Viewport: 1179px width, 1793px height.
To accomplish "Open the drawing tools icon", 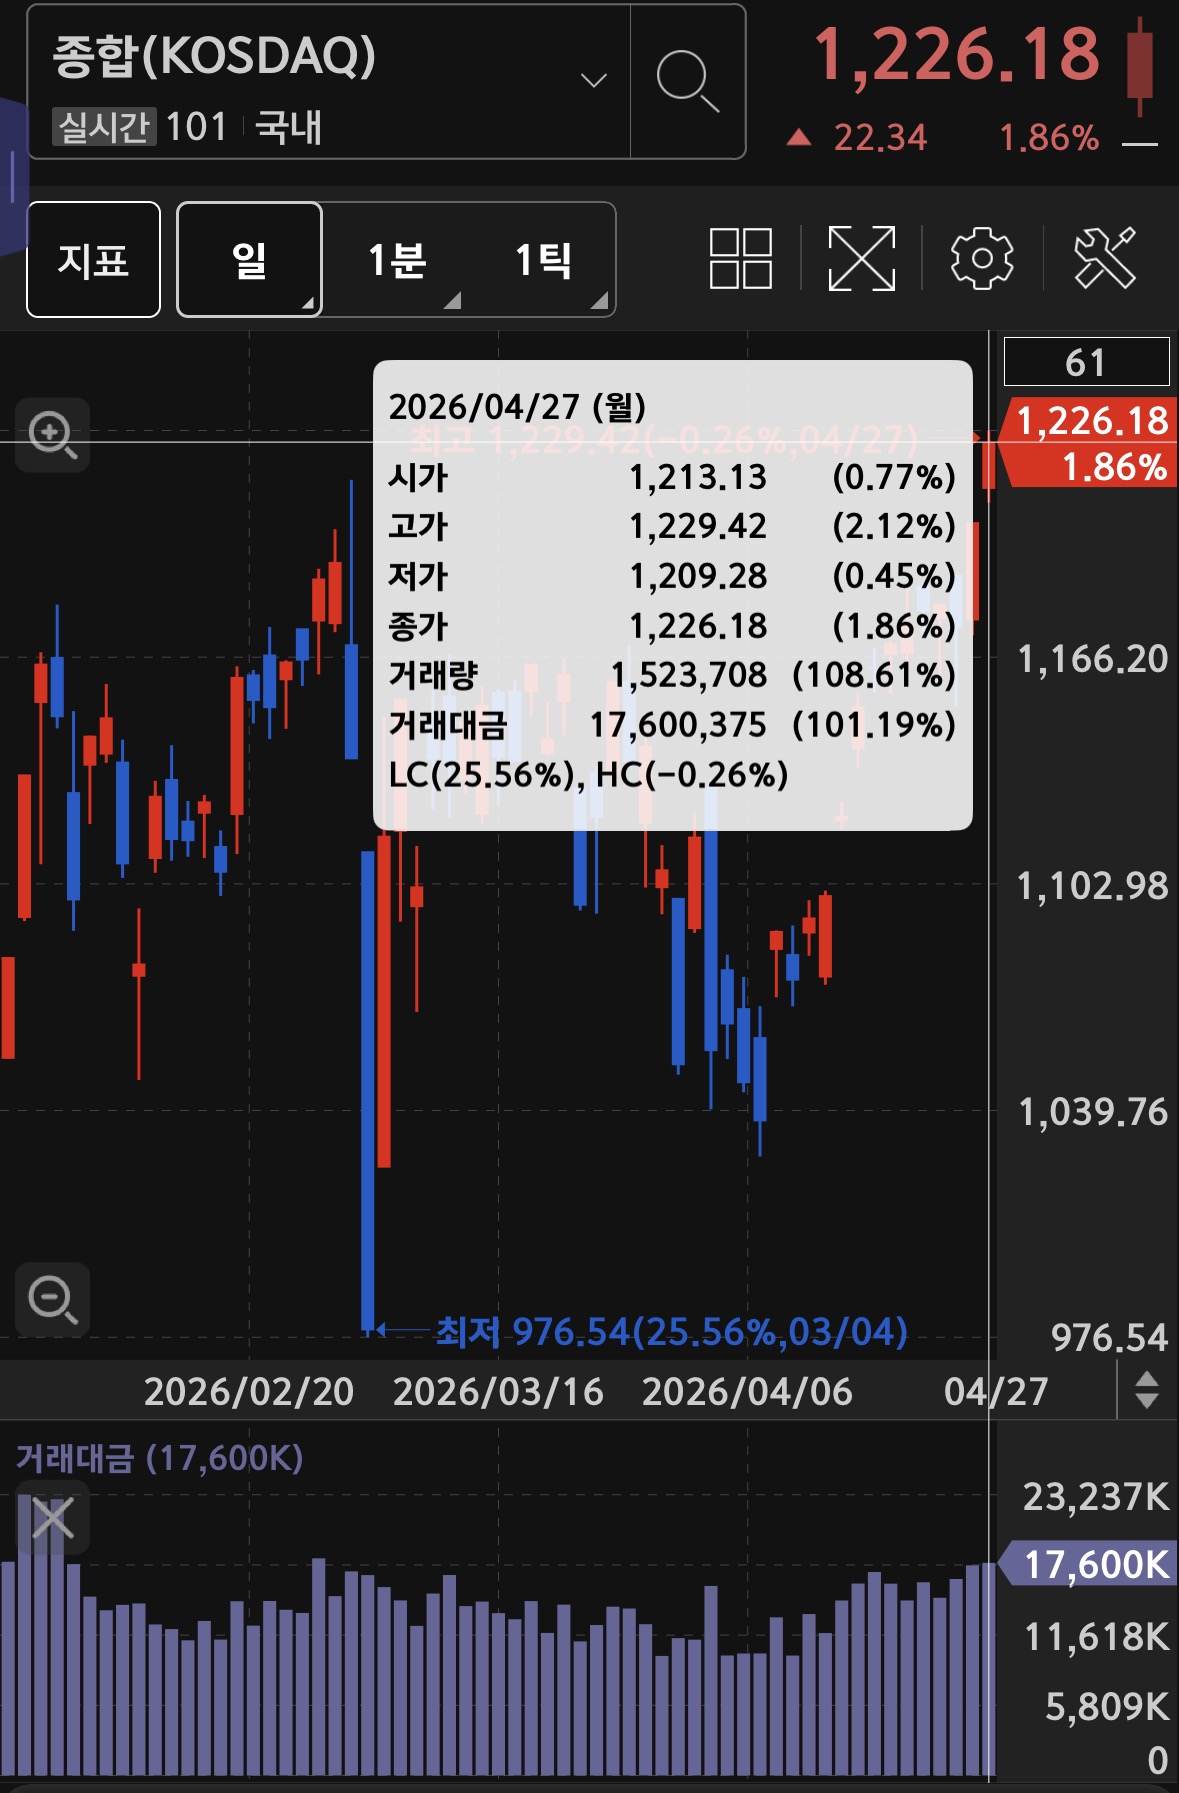I will point(1105,259).
